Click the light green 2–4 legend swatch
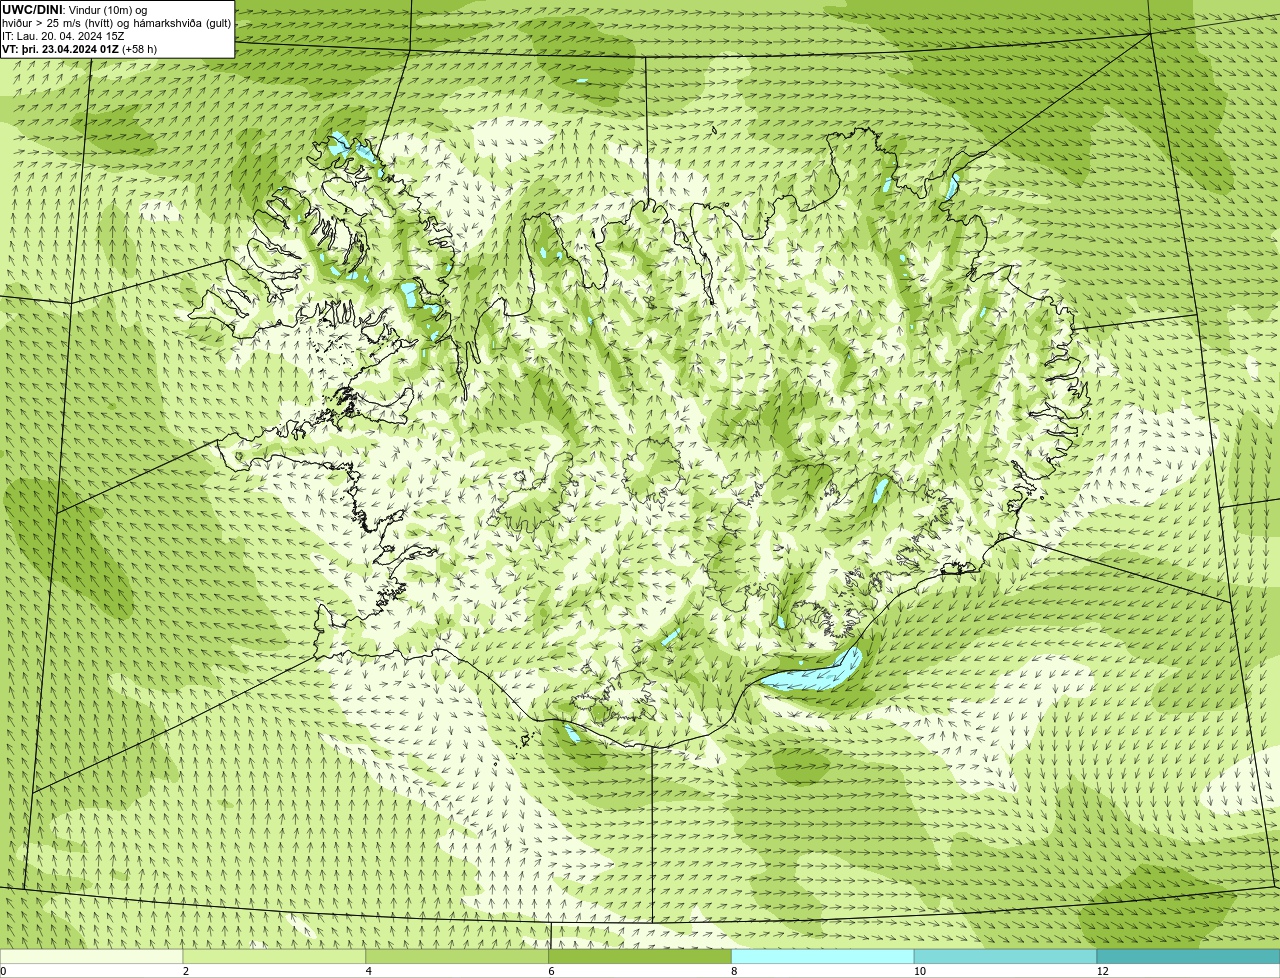This screenshot has width=1280, height=978. coord(274,956)
